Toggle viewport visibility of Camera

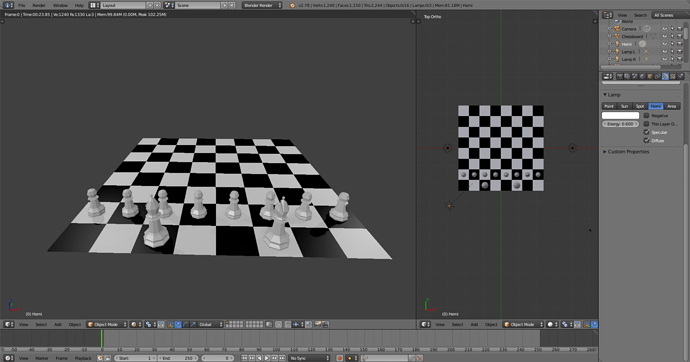665,29
